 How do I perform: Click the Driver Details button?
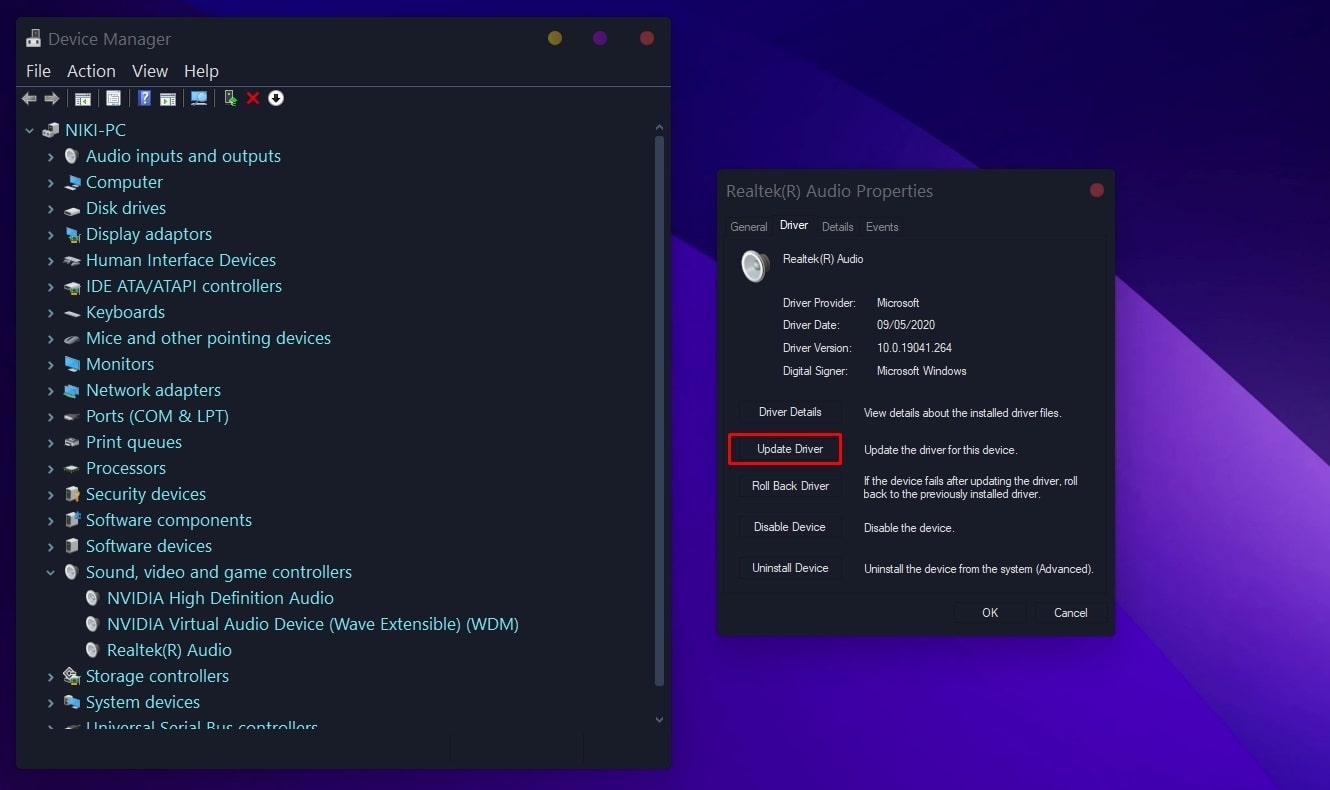tap(790, 412)
